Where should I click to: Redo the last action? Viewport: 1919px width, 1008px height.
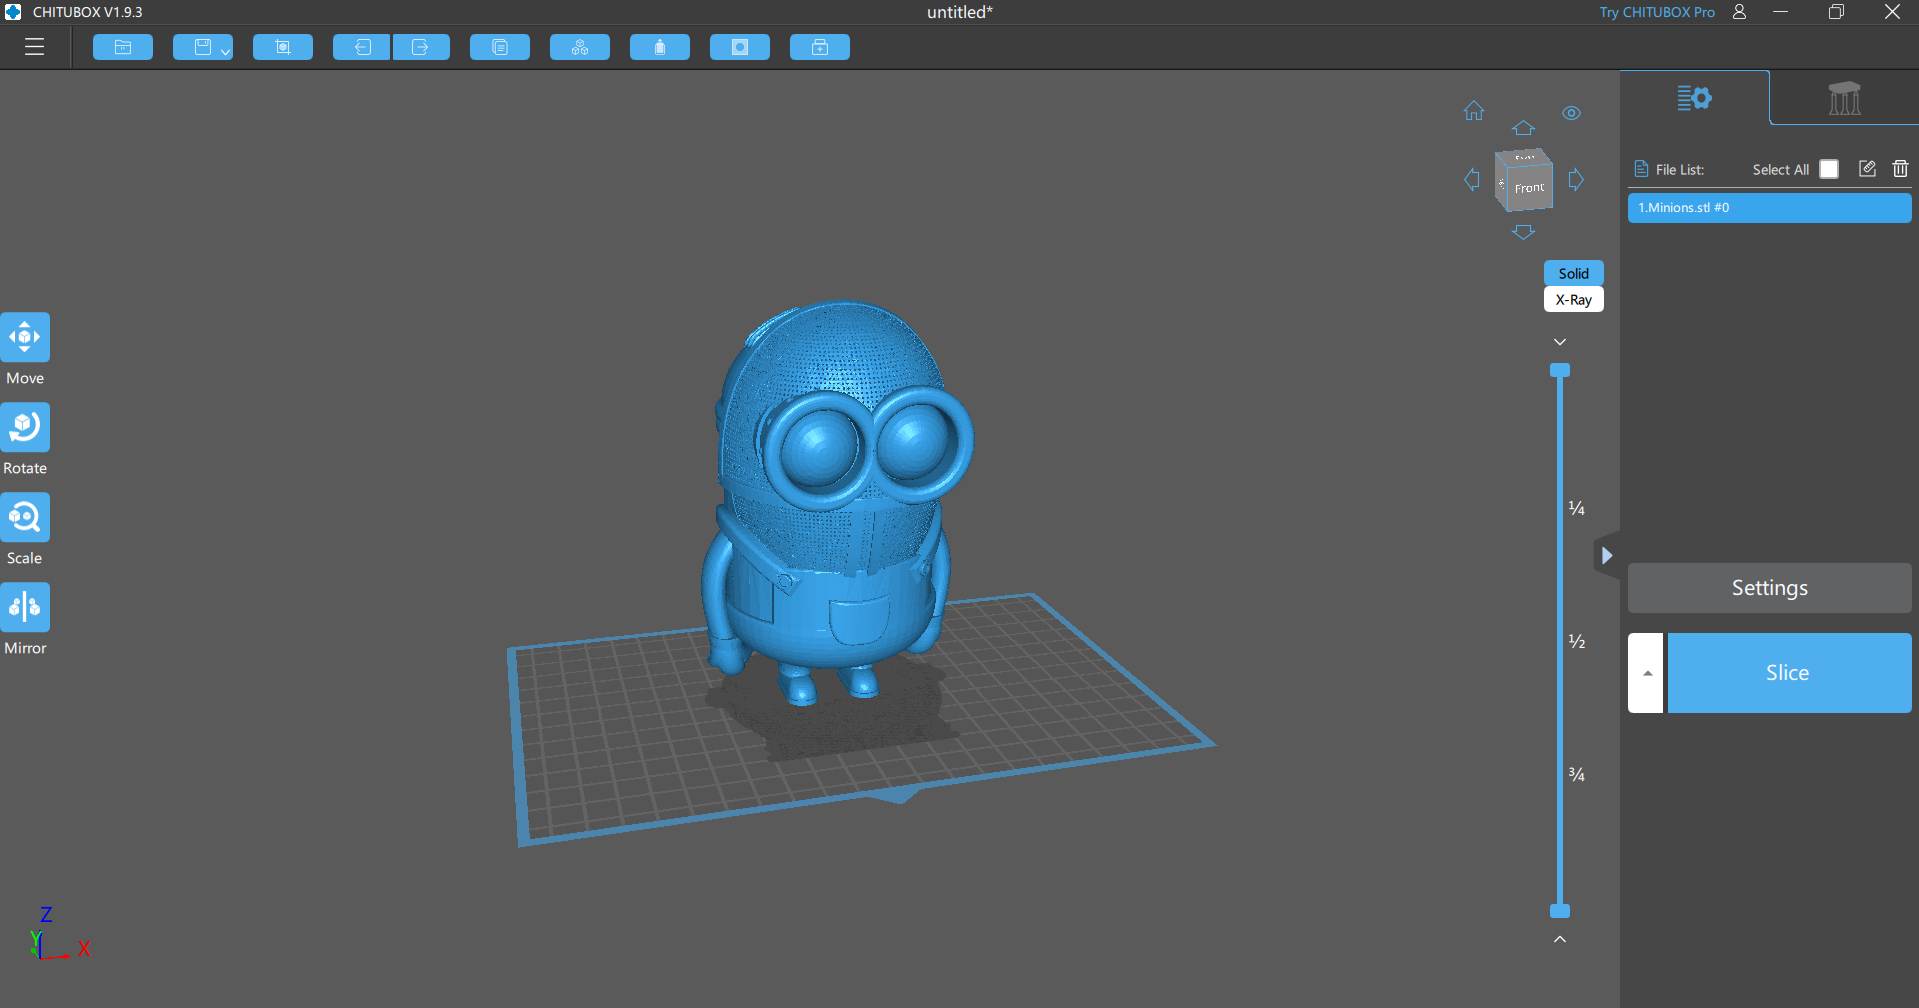coord(421,47)
